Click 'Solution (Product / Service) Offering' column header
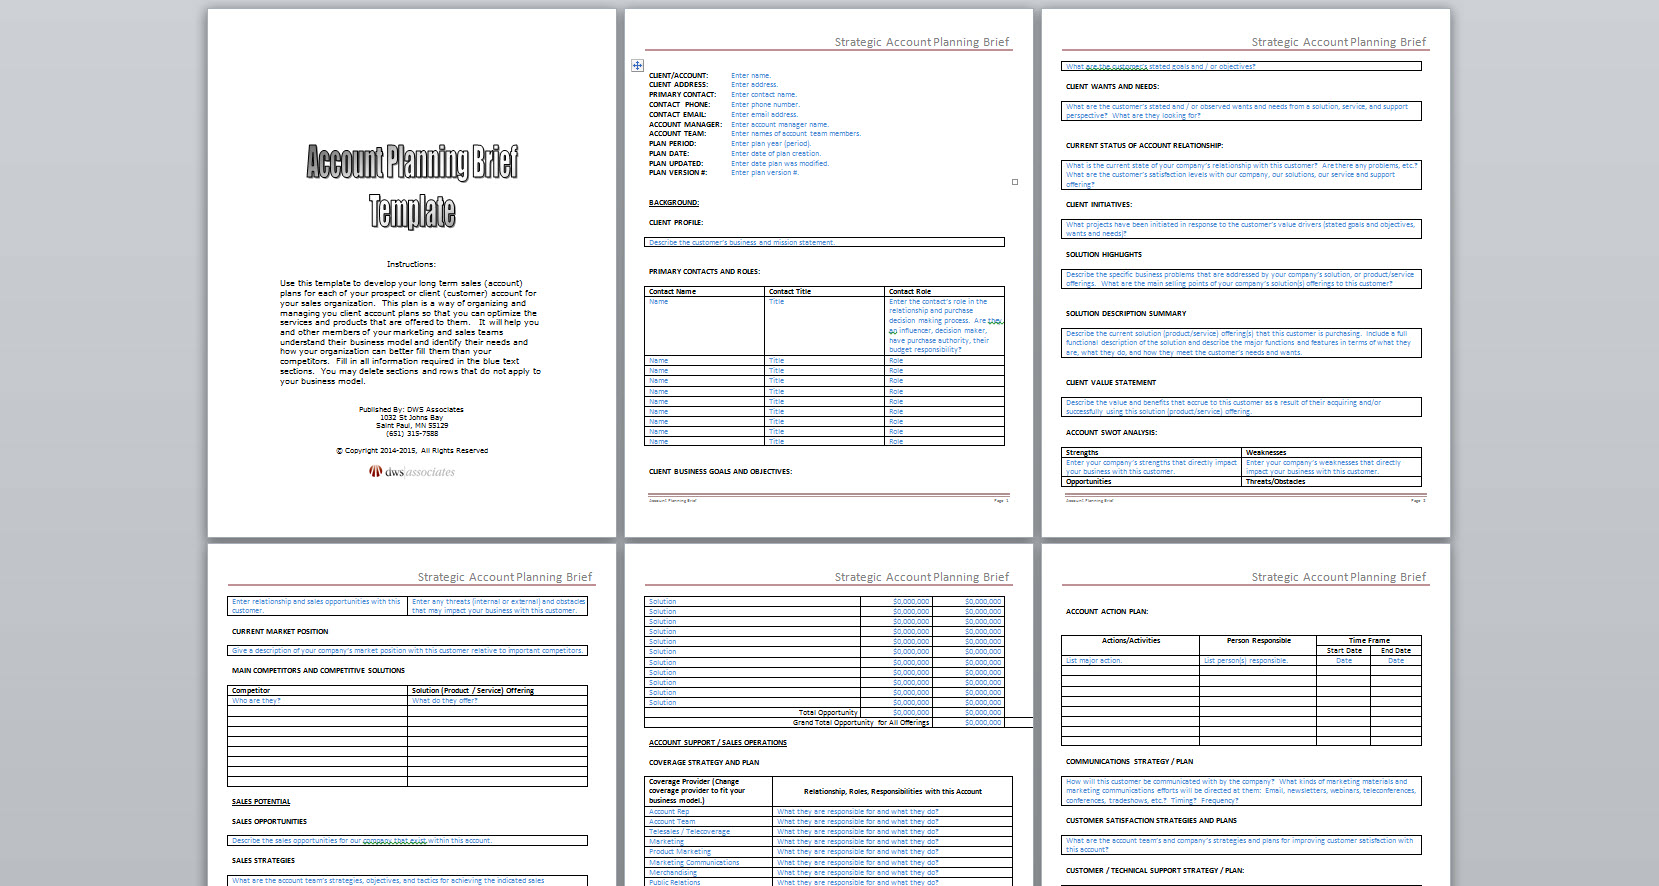Image resolution: width=1659 pixels, height=886 pixels. [473, 691]
